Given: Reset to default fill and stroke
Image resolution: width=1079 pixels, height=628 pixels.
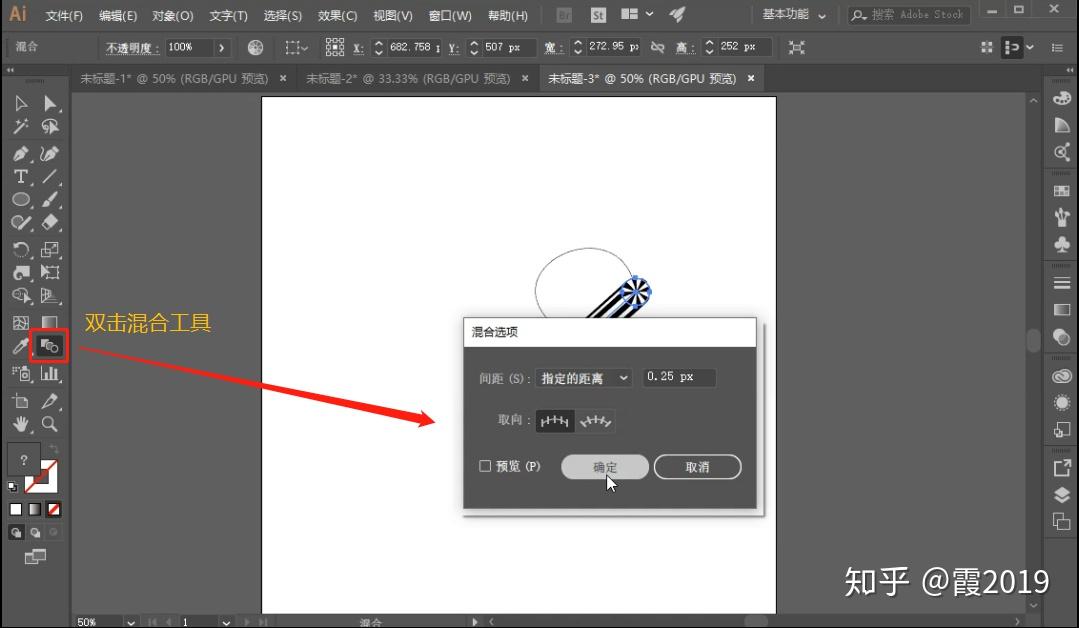Looking at the screenshot, I should coord(12,486).
